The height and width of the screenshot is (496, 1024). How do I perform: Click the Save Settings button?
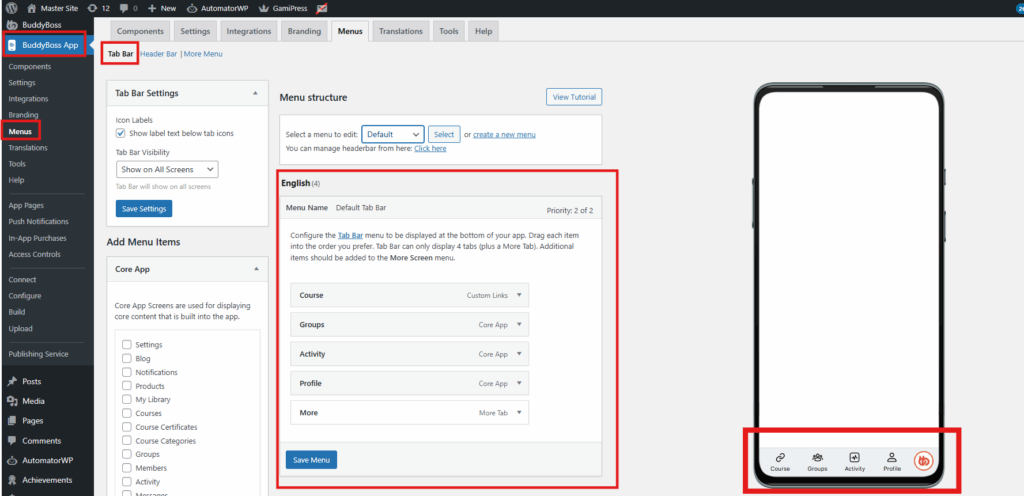point(144,209)
